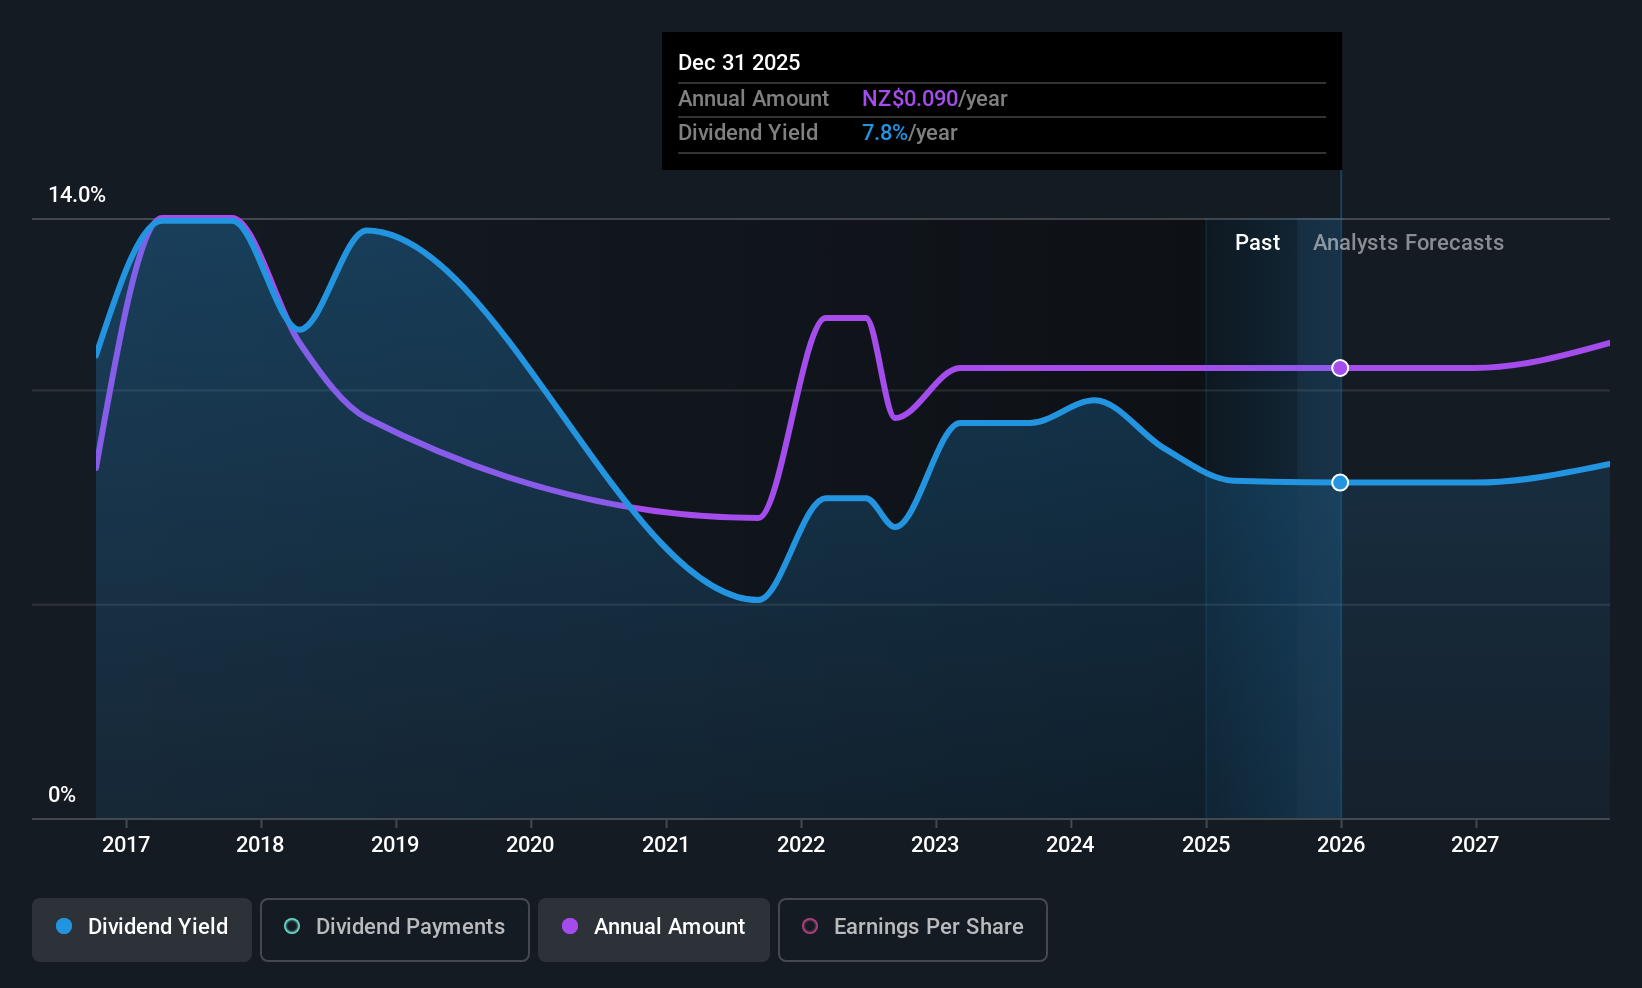Click the teal Dividend Payments legend circle
Image resolution: width=1642 pixels, height=988 pixels.
tap(292, 926)
